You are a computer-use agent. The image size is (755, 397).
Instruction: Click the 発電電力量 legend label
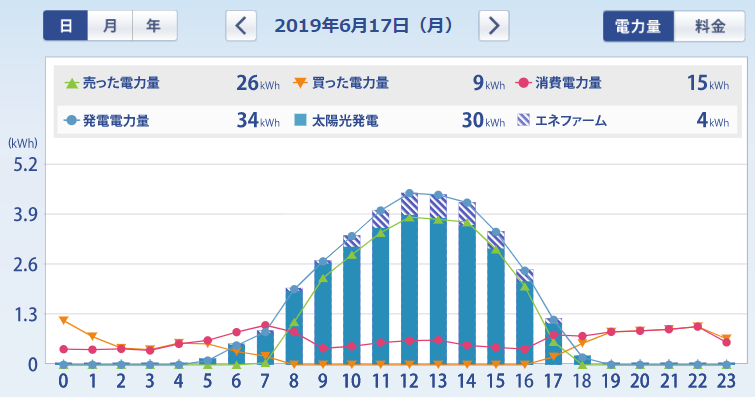pyautogui.click(x=116, y=120)
